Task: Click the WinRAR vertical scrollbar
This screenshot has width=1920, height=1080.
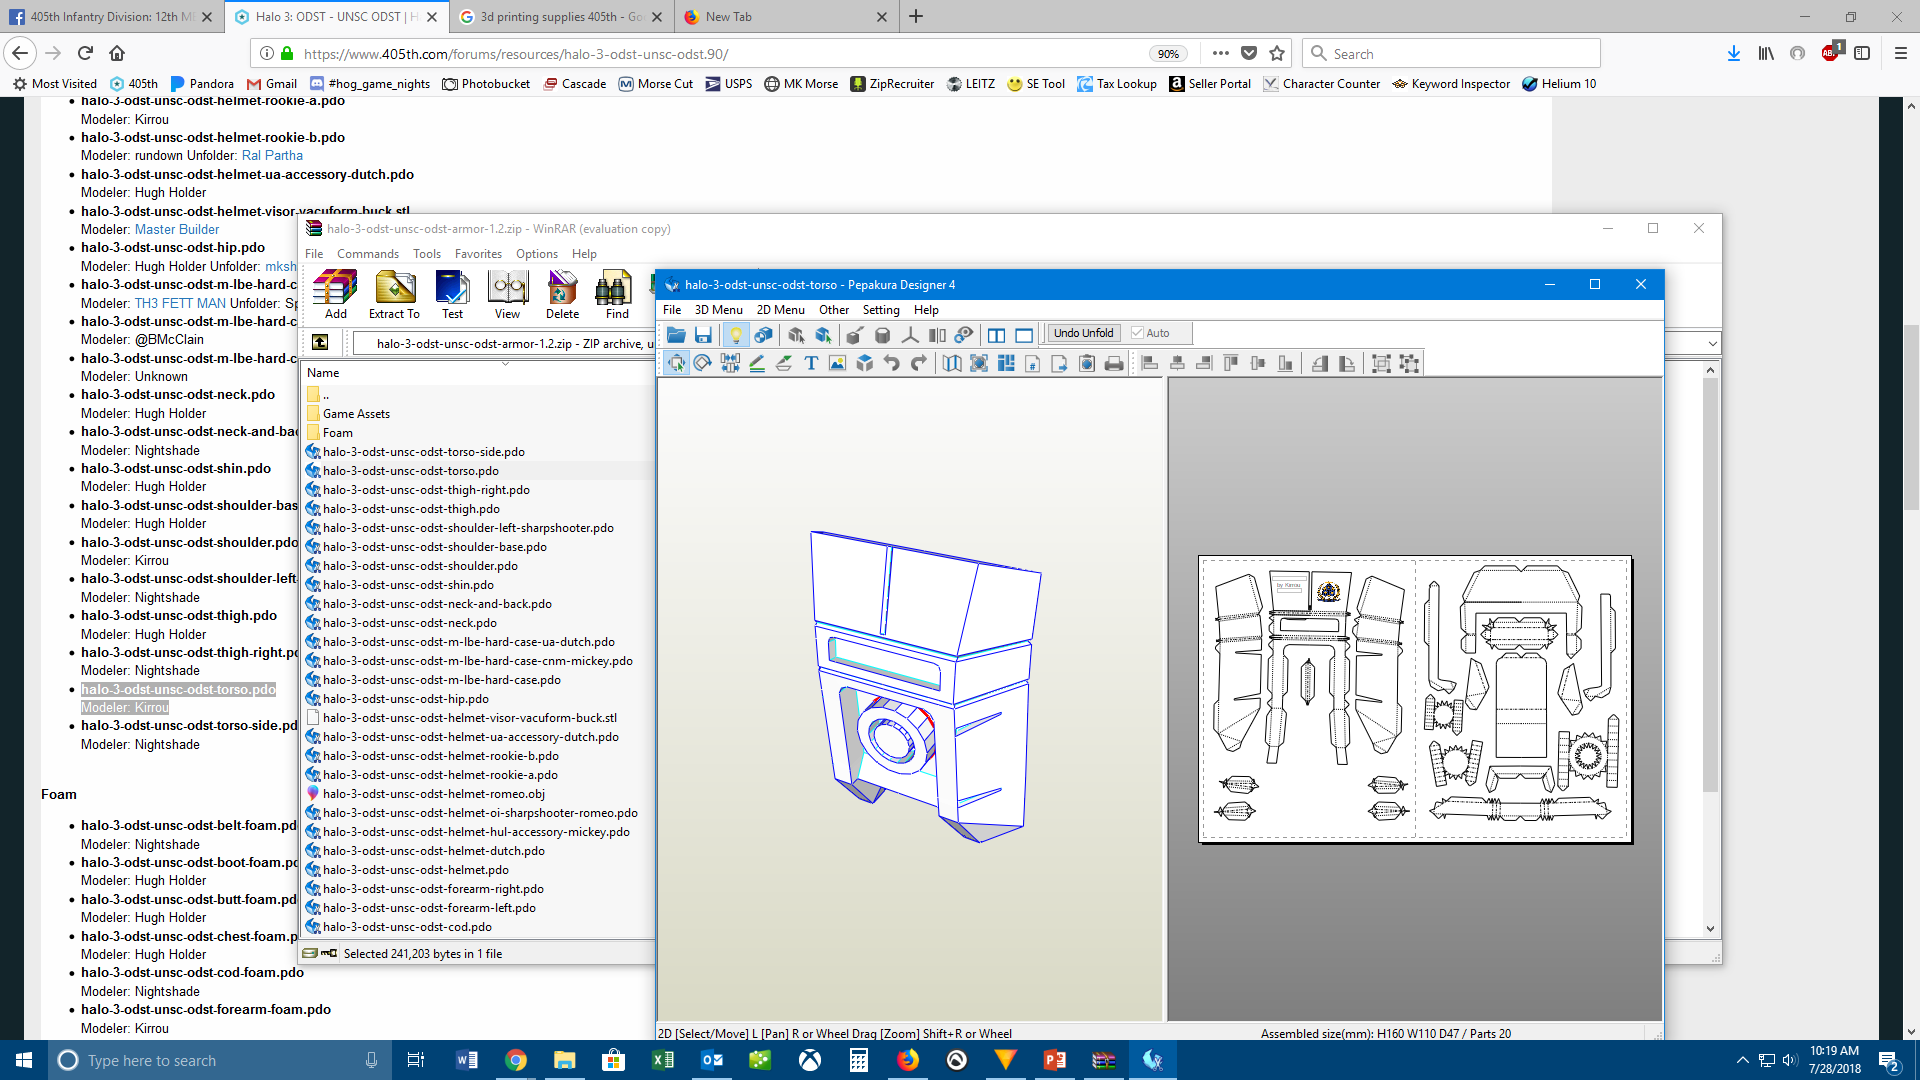Action: pyautogui.click(x=1710, y=650)
